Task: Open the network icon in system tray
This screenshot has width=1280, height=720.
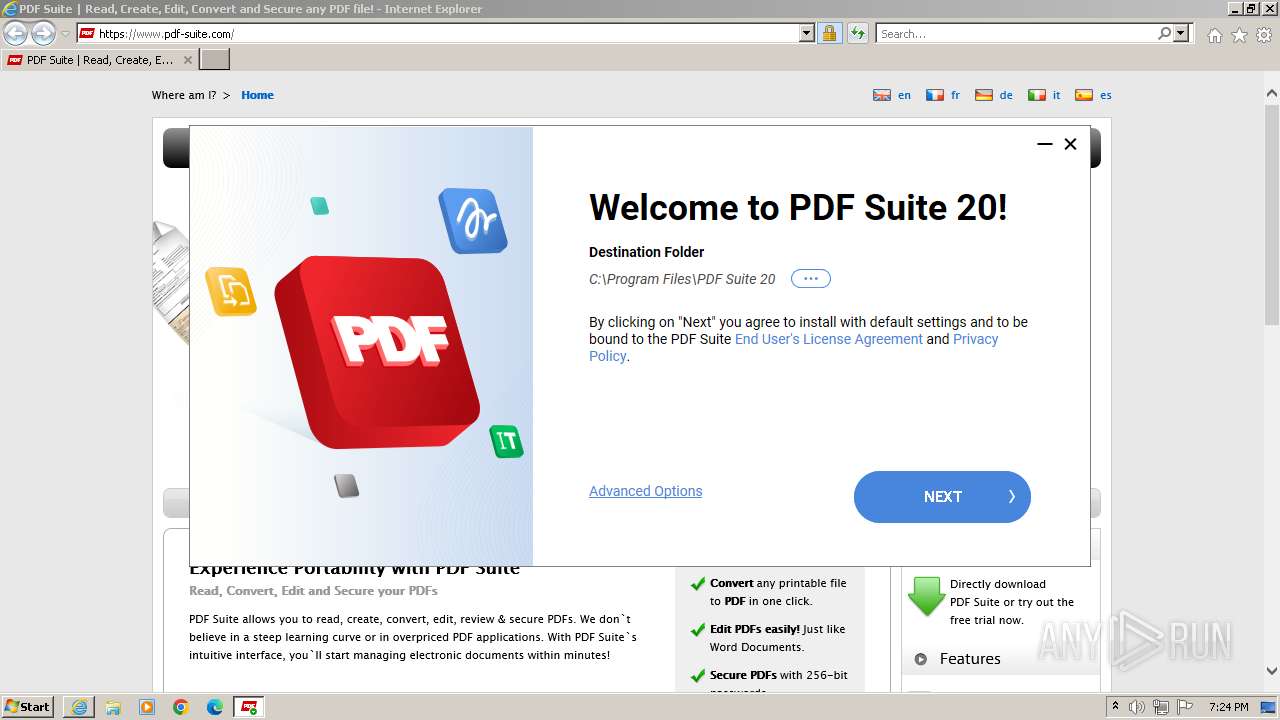Action: (1161, 707)
